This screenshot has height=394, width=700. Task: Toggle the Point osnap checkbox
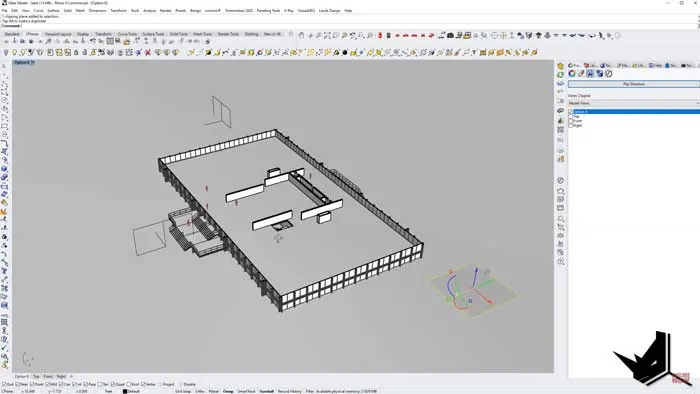pos(32,384)
